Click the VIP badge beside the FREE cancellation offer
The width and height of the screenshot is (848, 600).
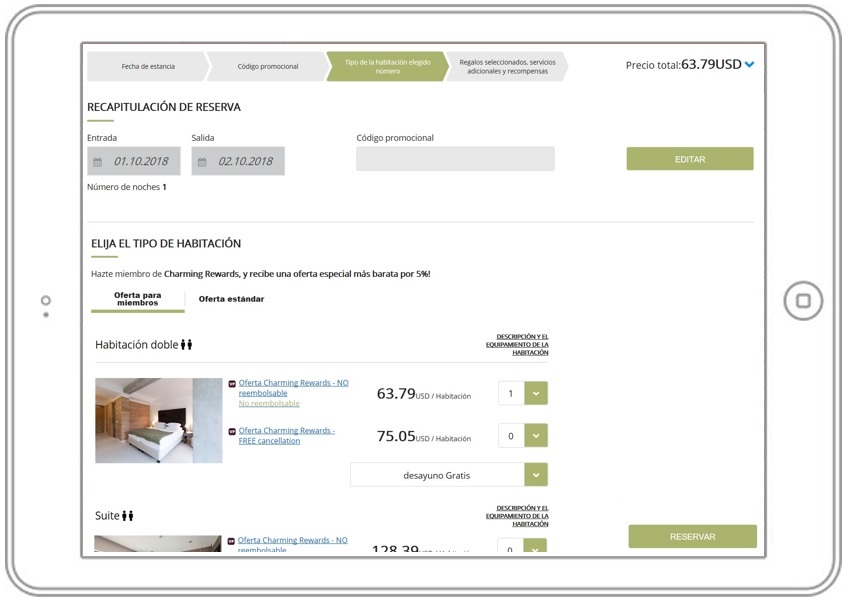(232, 432)
